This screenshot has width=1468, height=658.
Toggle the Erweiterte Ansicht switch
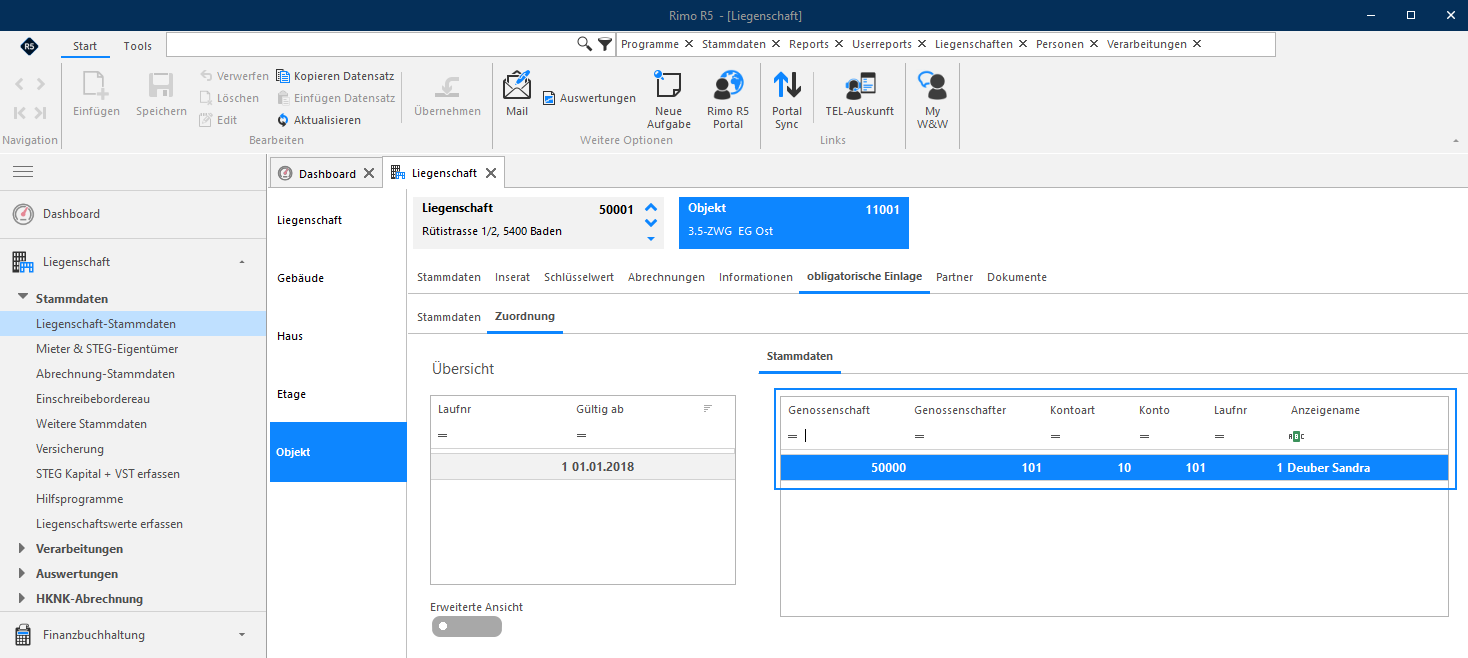tap(467, 626)
